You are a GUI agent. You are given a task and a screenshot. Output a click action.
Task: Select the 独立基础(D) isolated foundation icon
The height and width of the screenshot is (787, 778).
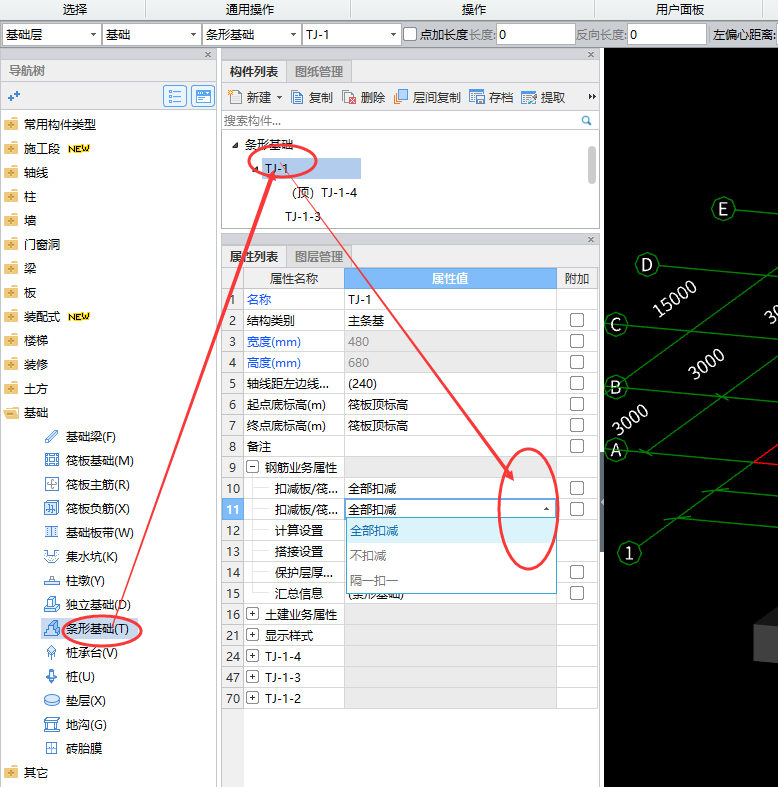tap(51, 604)
